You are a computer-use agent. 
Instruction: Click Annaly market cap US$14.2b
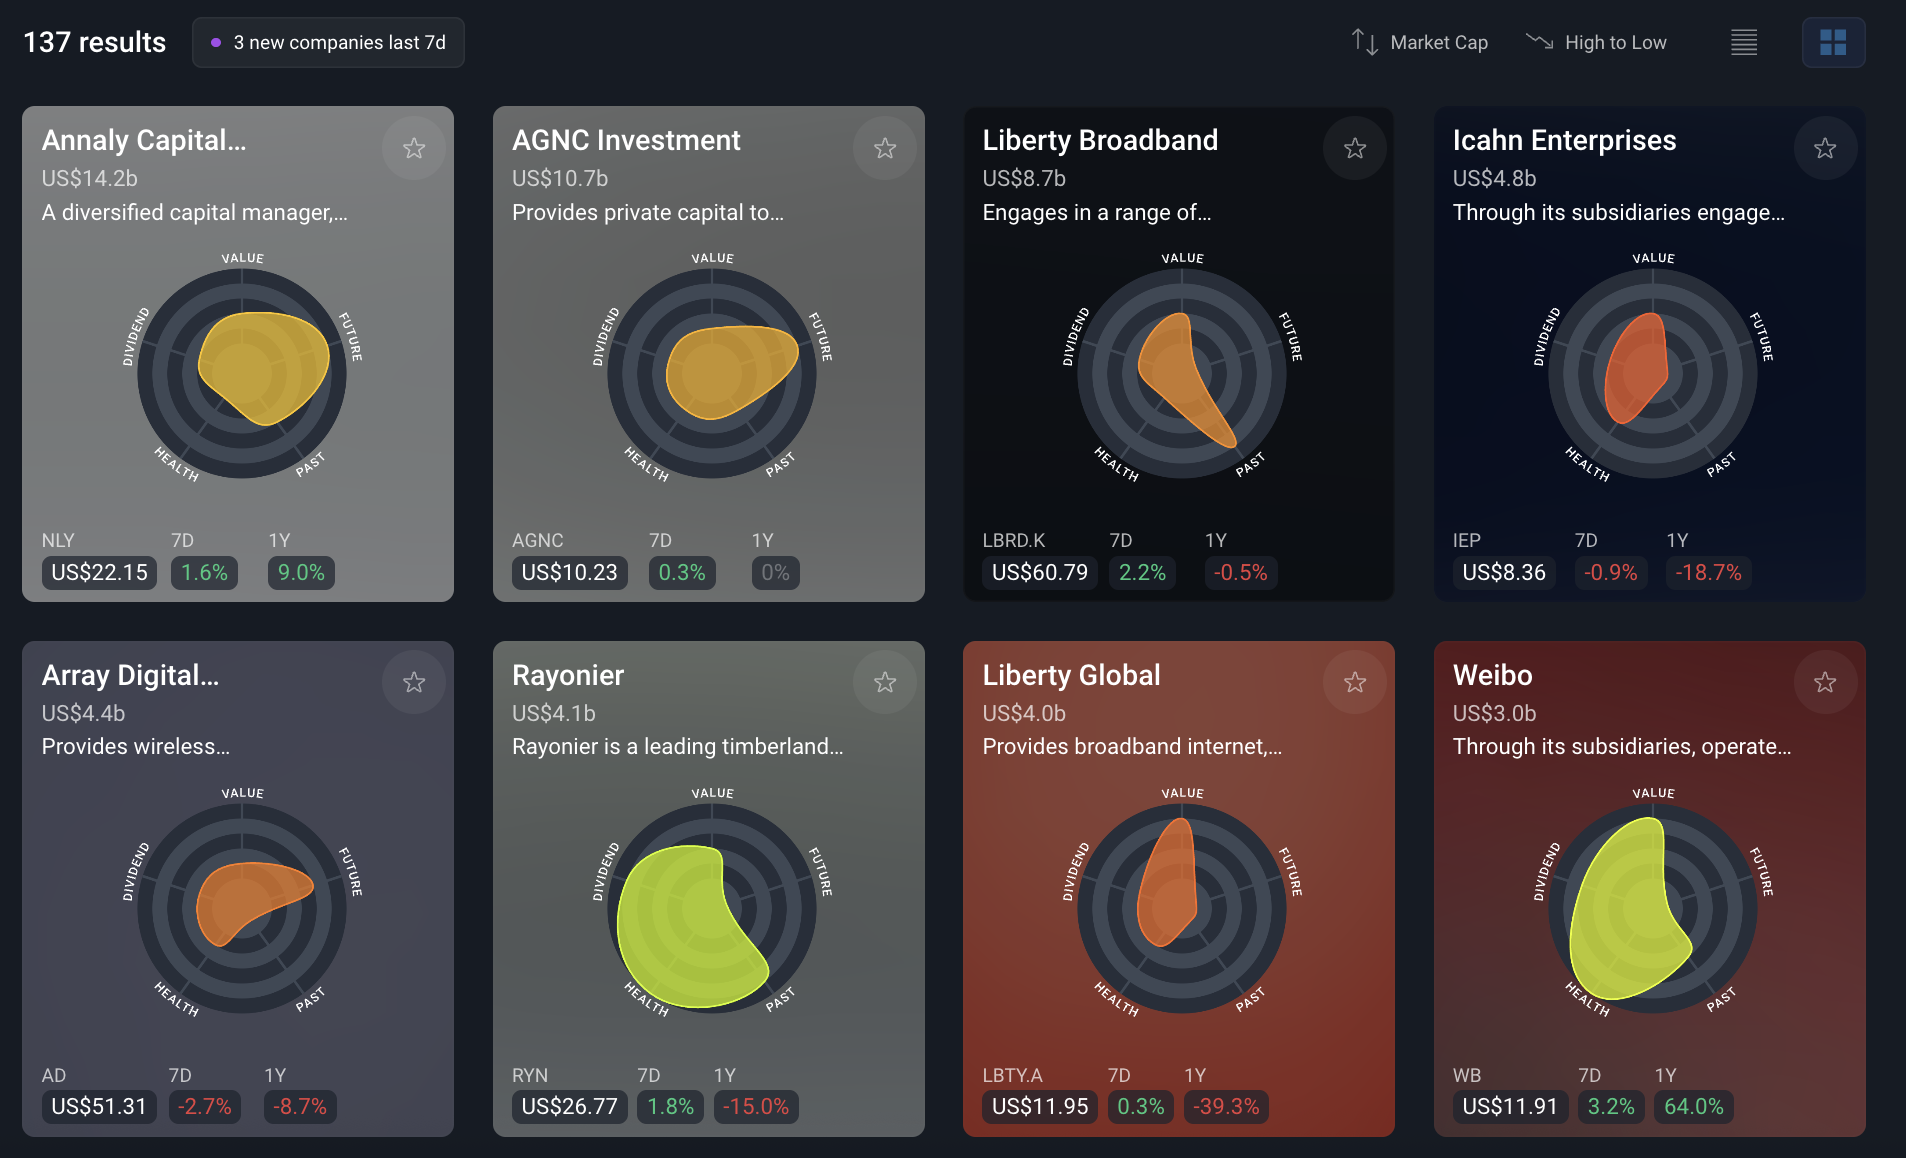click(89, 178)
